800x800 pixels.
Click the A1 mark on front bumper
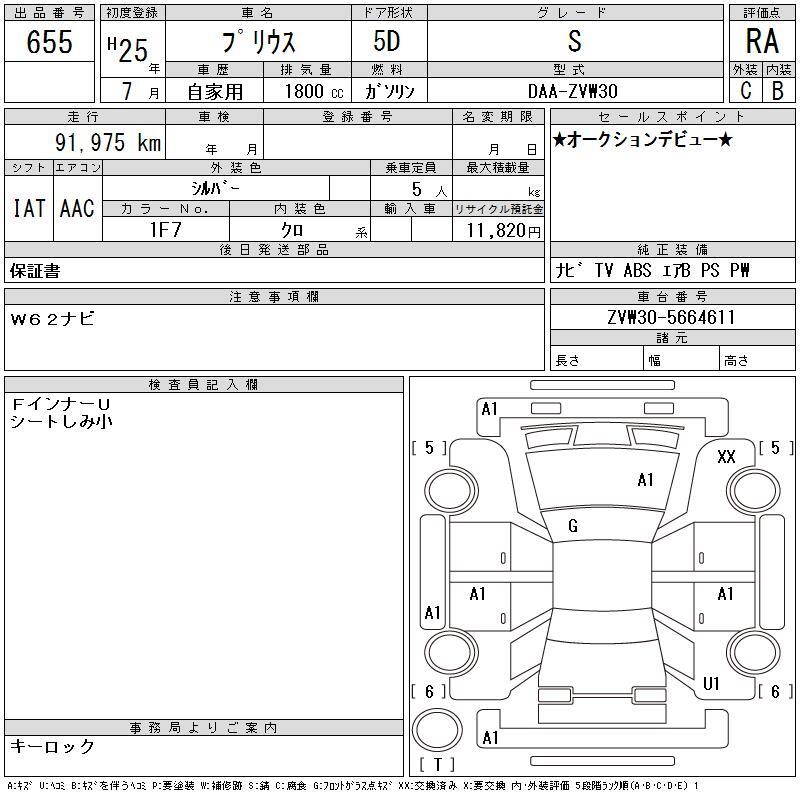[x=489, y=409]
